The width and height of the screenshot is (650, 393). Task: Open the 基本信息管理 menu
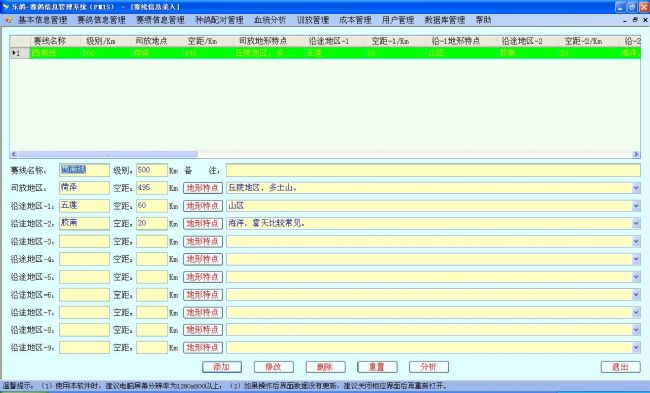point(42,20)
